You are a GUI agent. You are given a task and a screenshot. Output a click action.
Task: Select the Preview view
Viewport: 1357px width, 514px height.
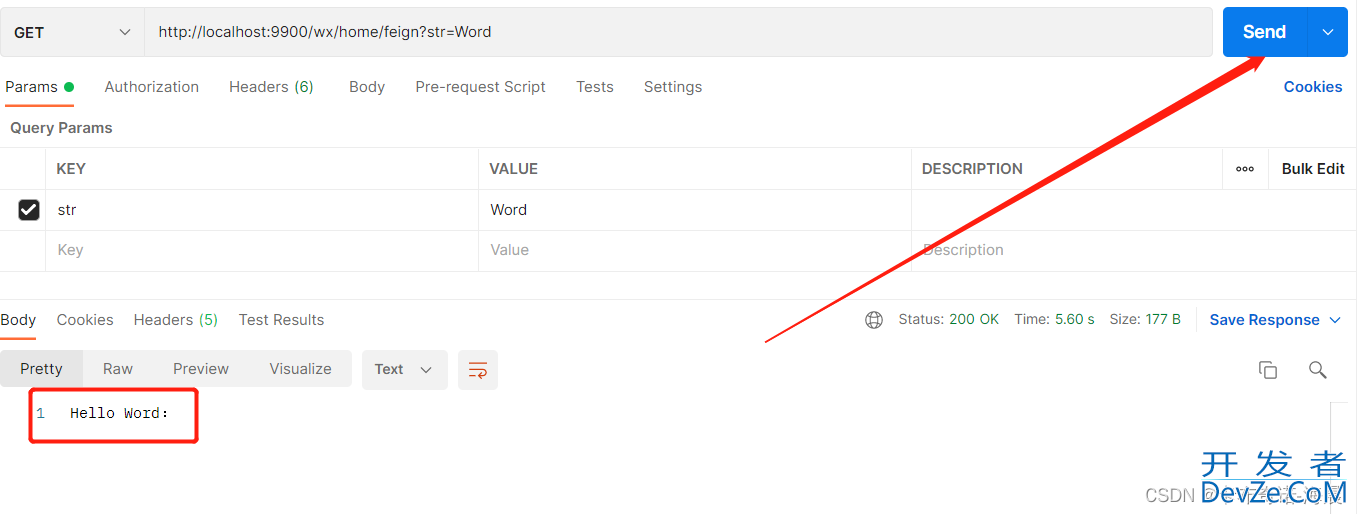[x=201, y=369]
